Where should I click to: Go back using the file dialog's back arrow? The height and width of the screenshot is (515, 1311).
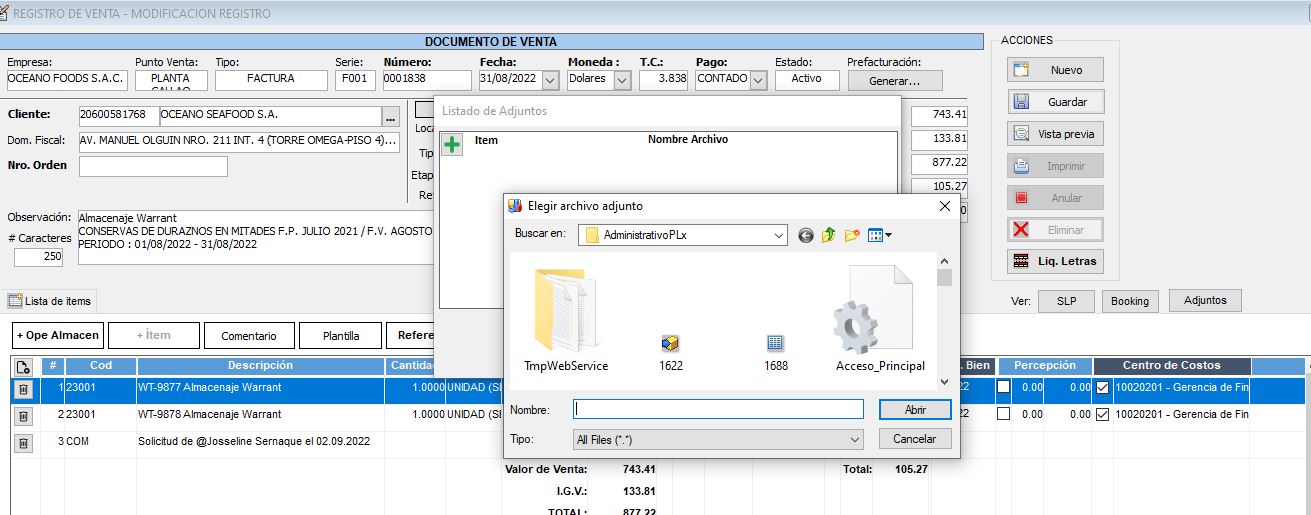(806, 236)
